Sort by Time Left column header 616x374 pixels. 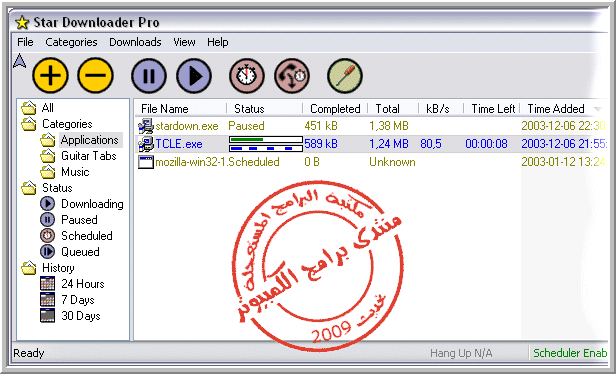(x=492, y=109)
